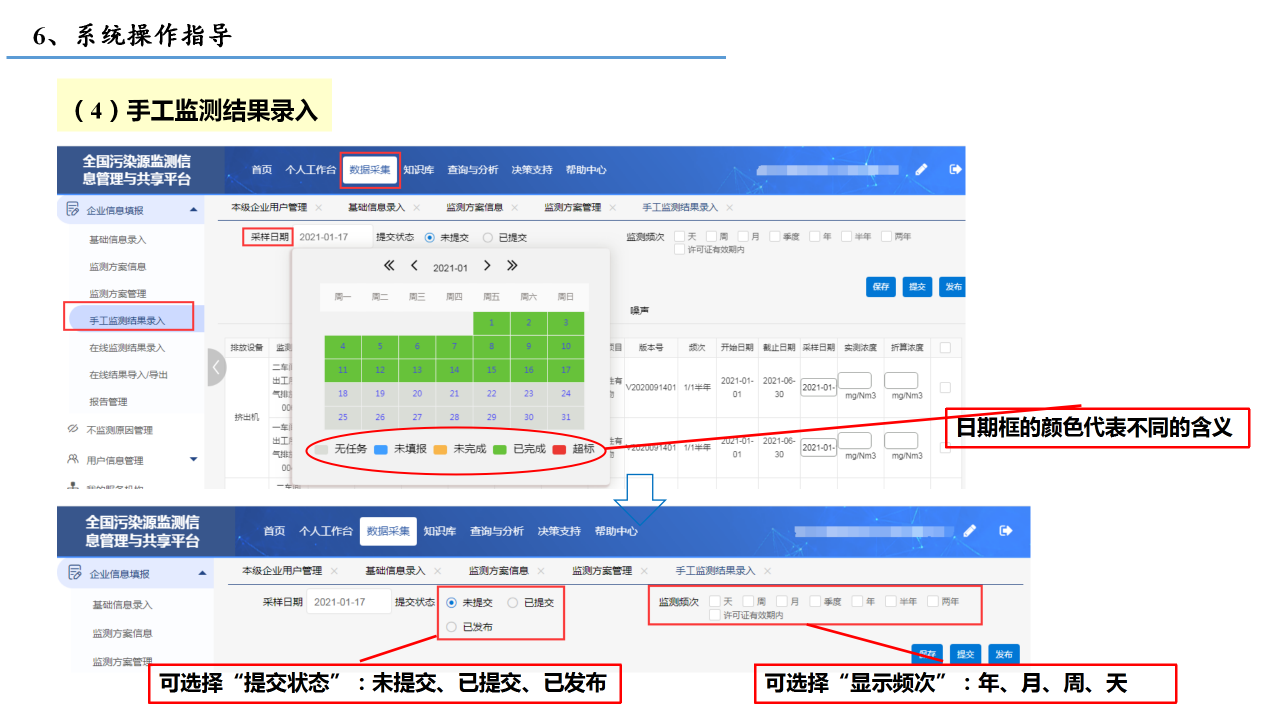Click 发布 button in lower screenshot
This screenshot has width=1280, height=720.
pyautogui.click(x=1003, y=654)
